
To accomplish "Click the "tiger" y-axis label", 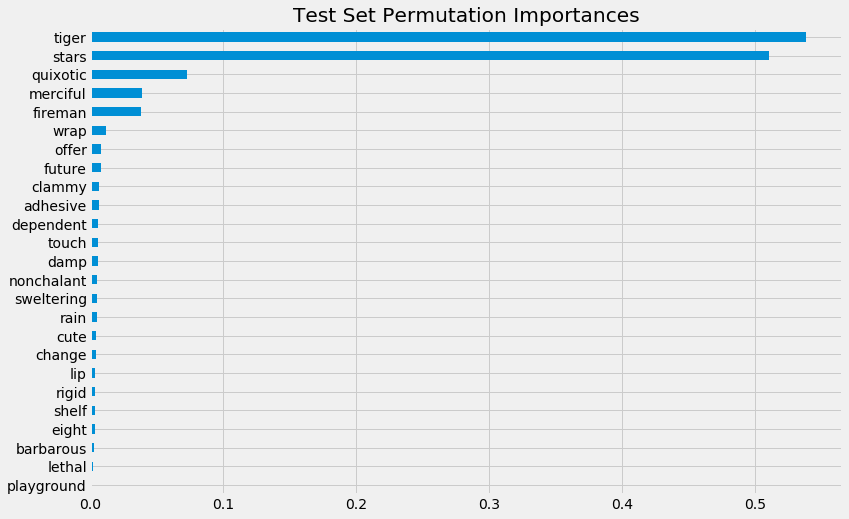I will click(x=70, y=38).
